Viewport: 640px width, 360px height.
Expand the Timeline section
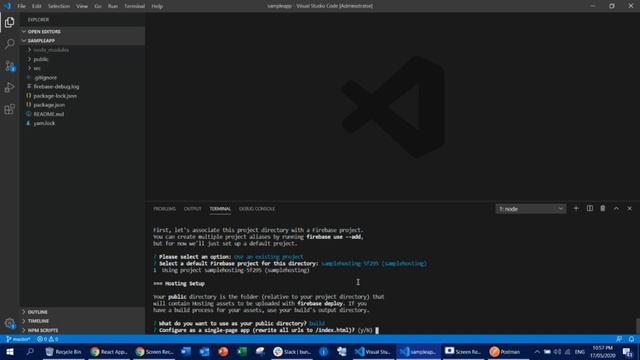[82, 321]
